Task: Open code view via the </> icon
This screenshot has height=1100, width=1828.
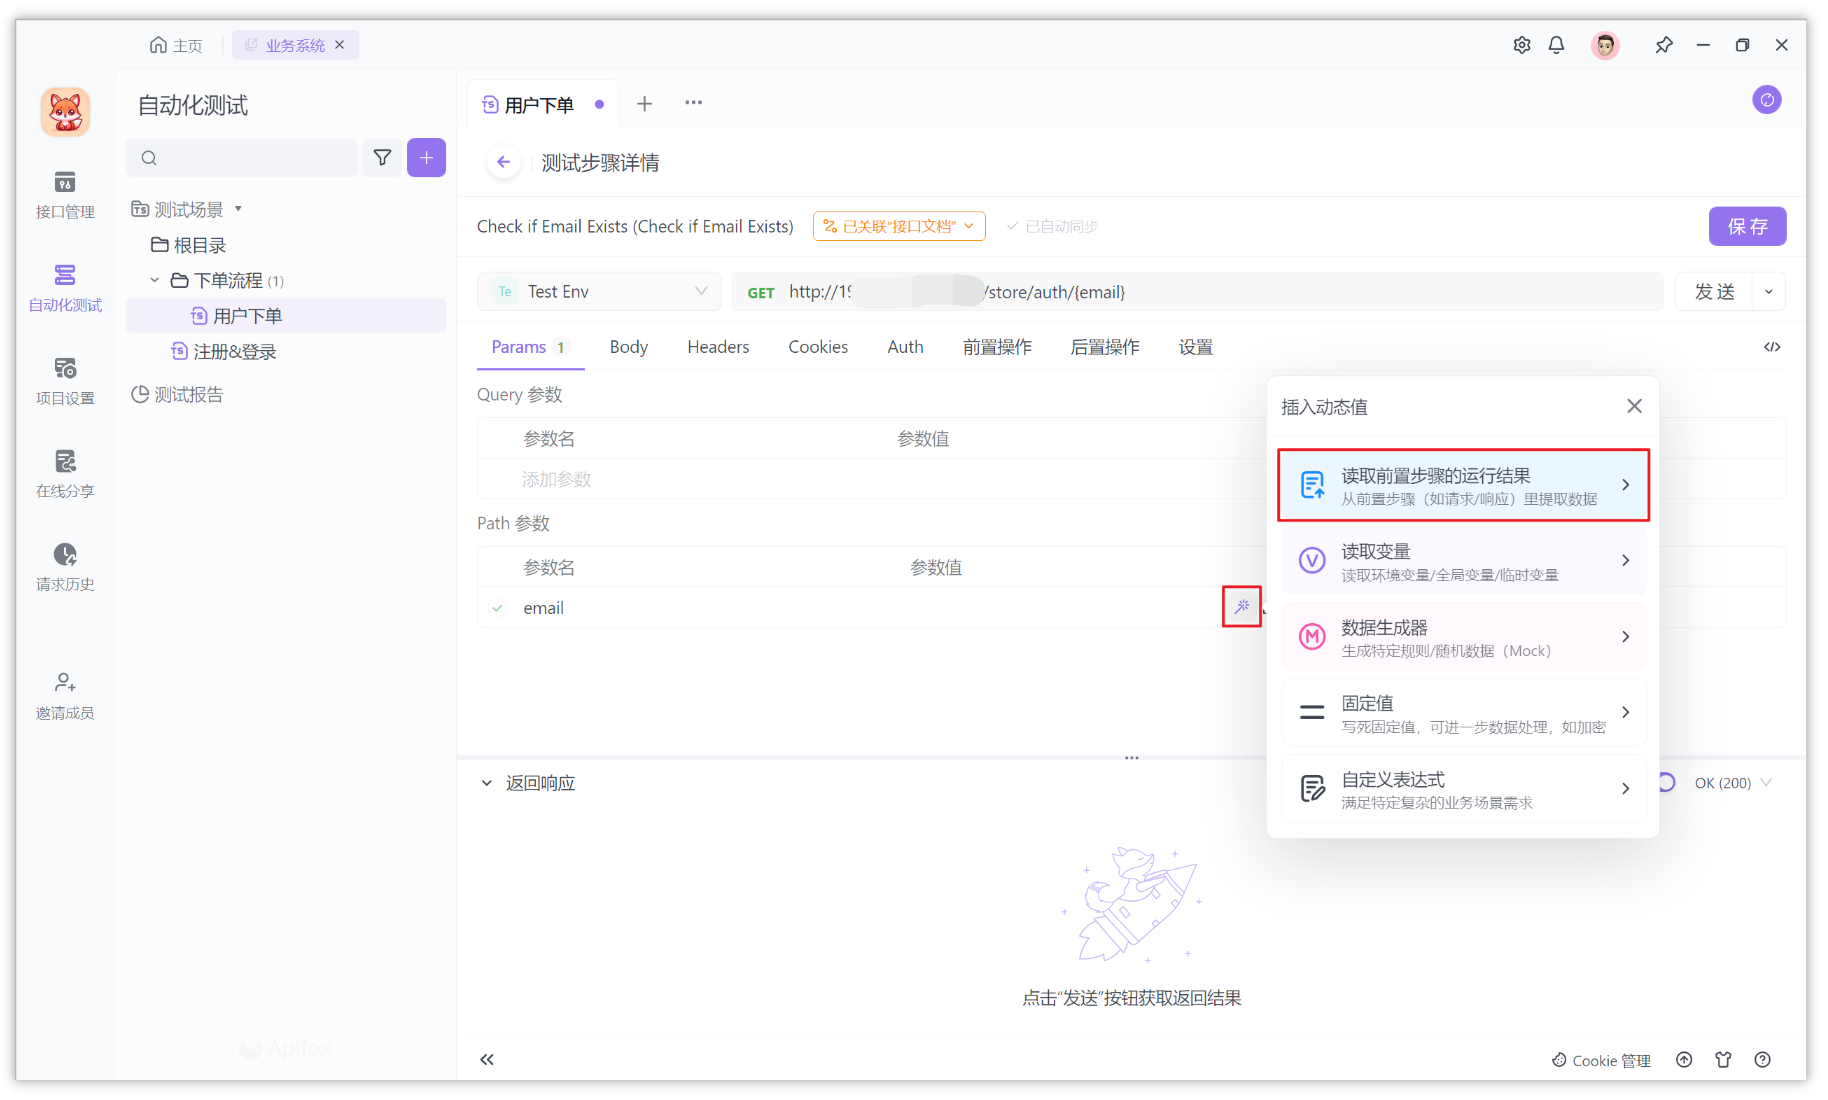Action: coord(1772,346)
